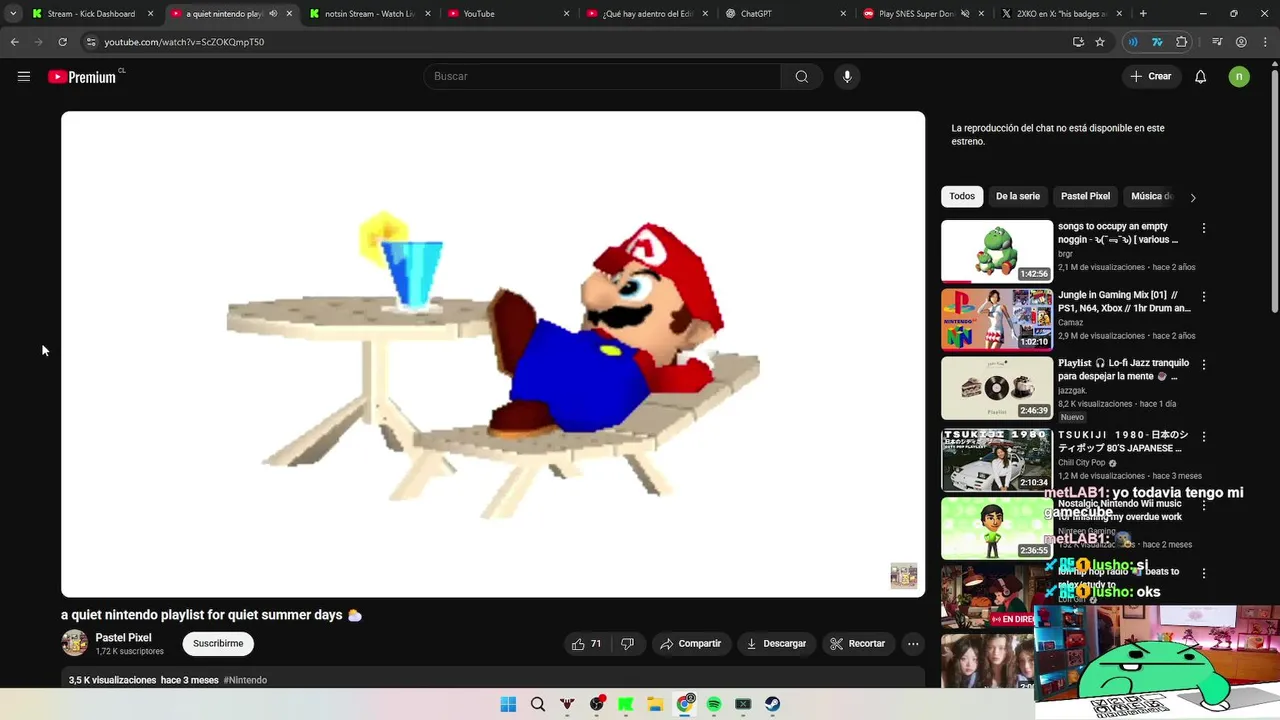The height and width of the screenshot is (720, 1280).
Task: Expand browser tab search dropdown
Action: click(13, 14)
